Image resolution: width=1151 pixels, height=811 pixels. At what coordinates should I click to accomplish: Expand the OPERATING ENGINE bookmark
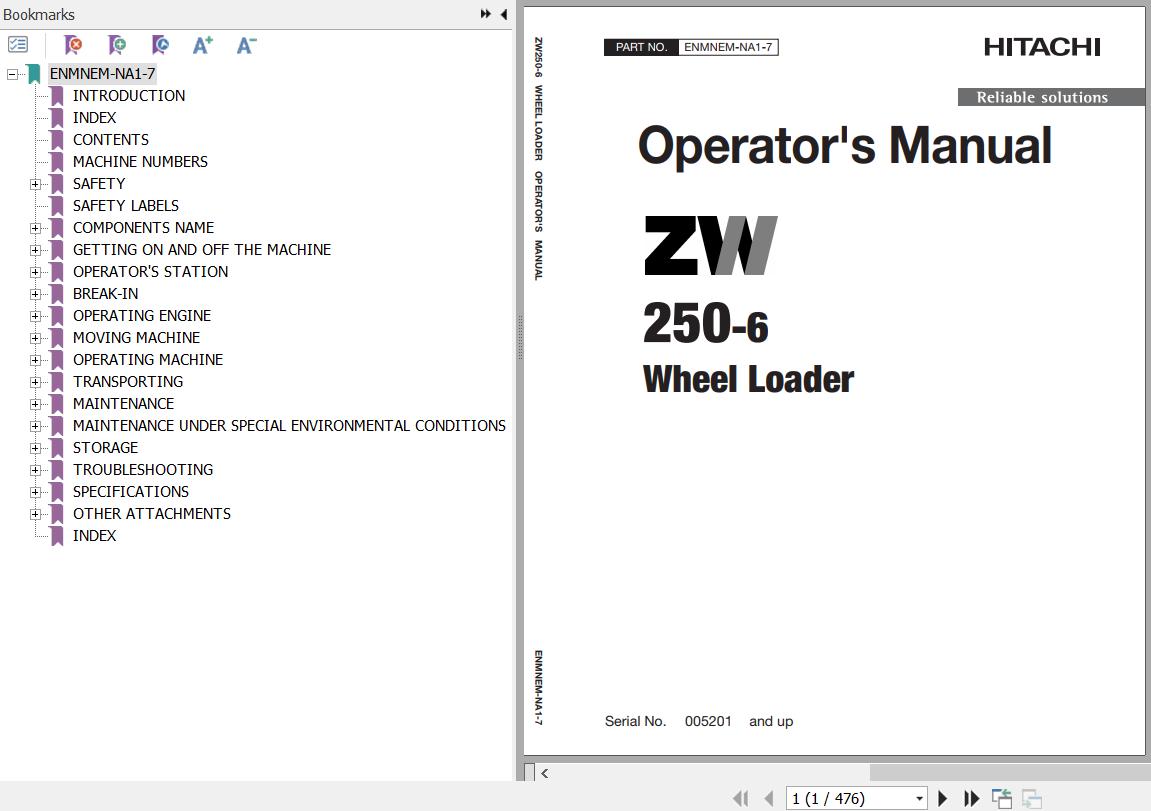[35, 316]
